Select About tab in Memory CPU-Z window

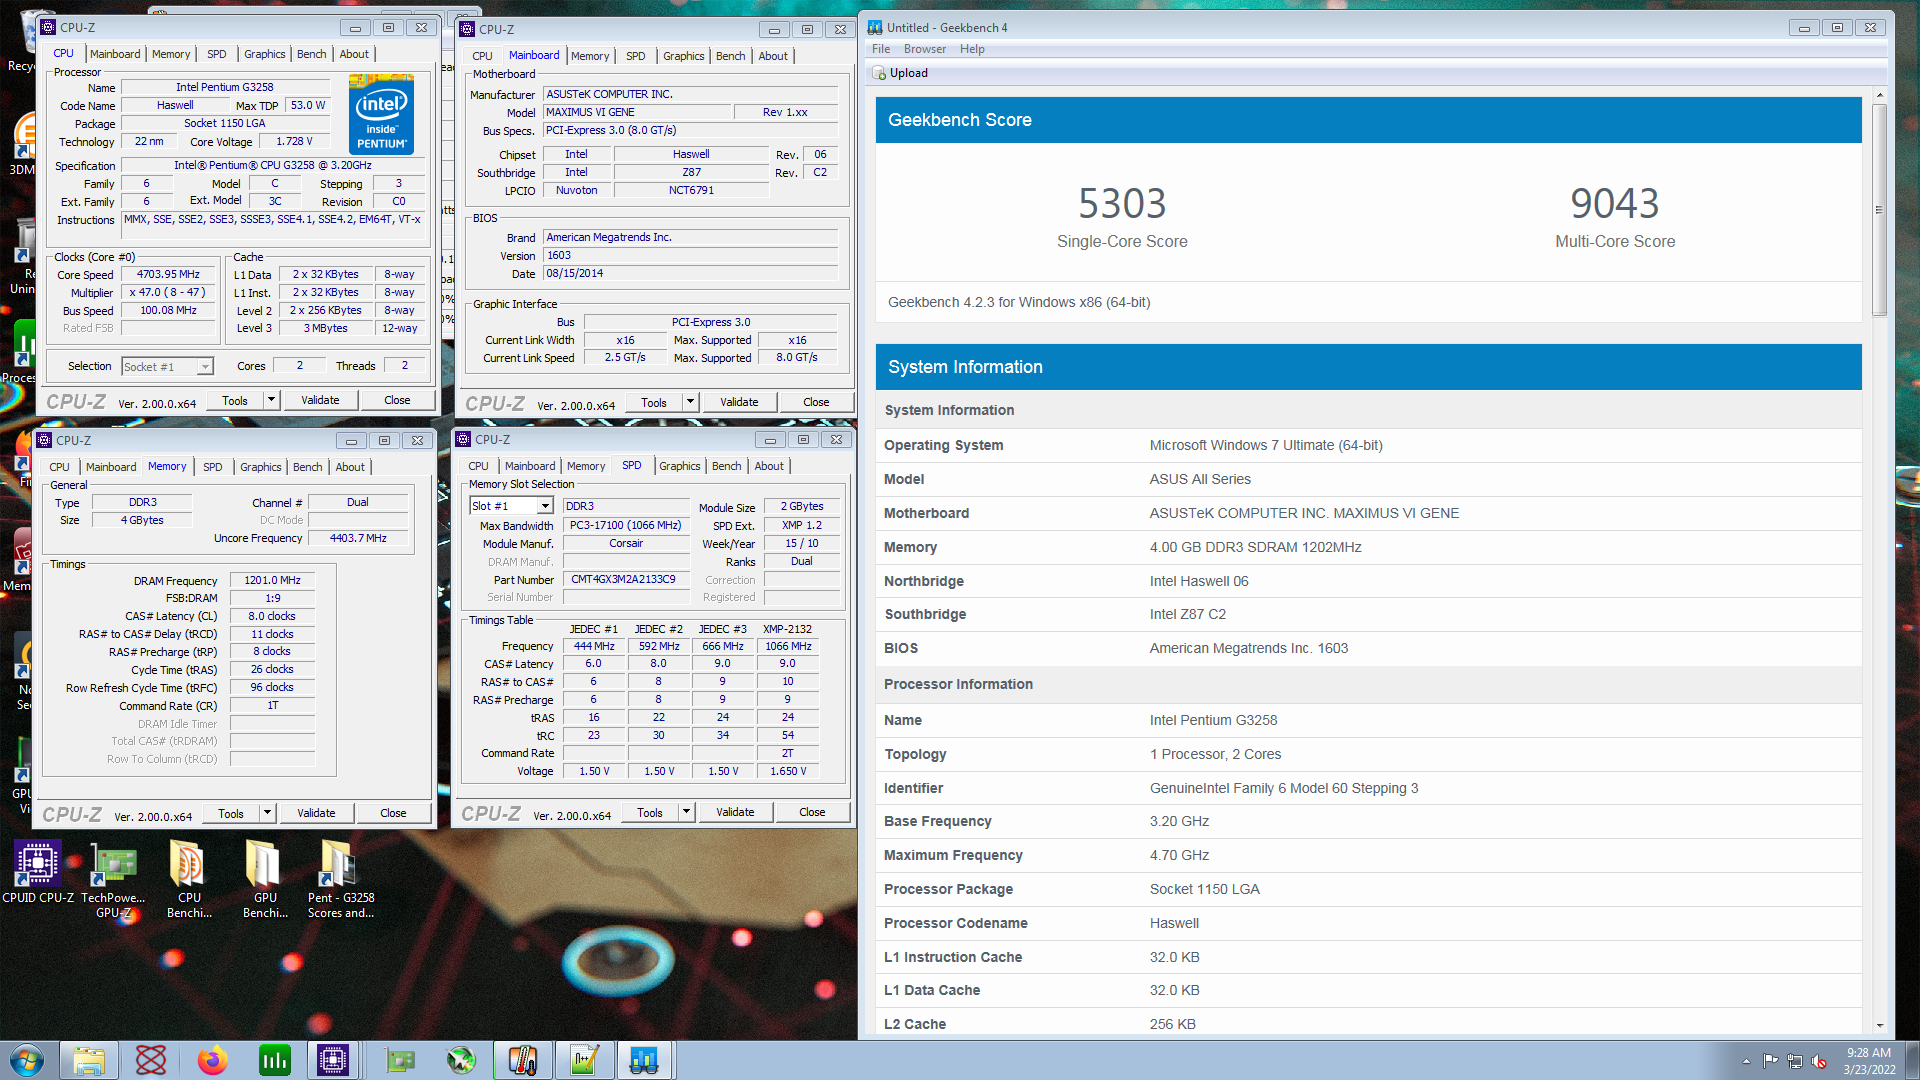[350, 467]
